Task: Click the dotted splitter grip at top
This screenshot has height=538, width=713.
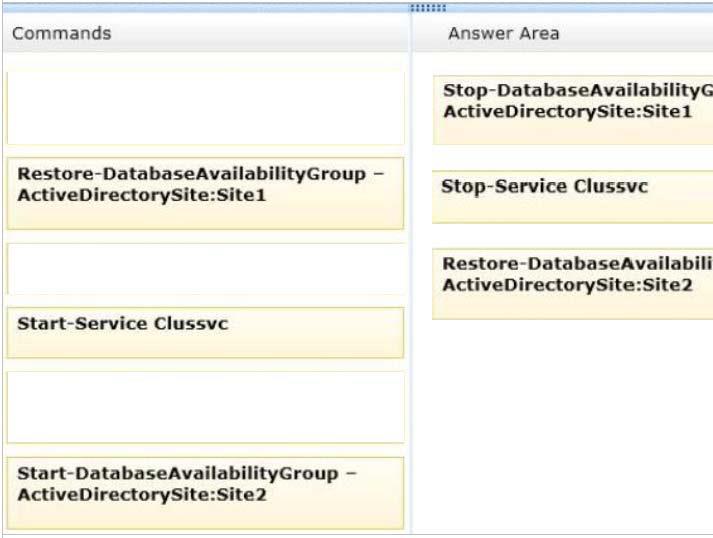Action: point(428,8)
